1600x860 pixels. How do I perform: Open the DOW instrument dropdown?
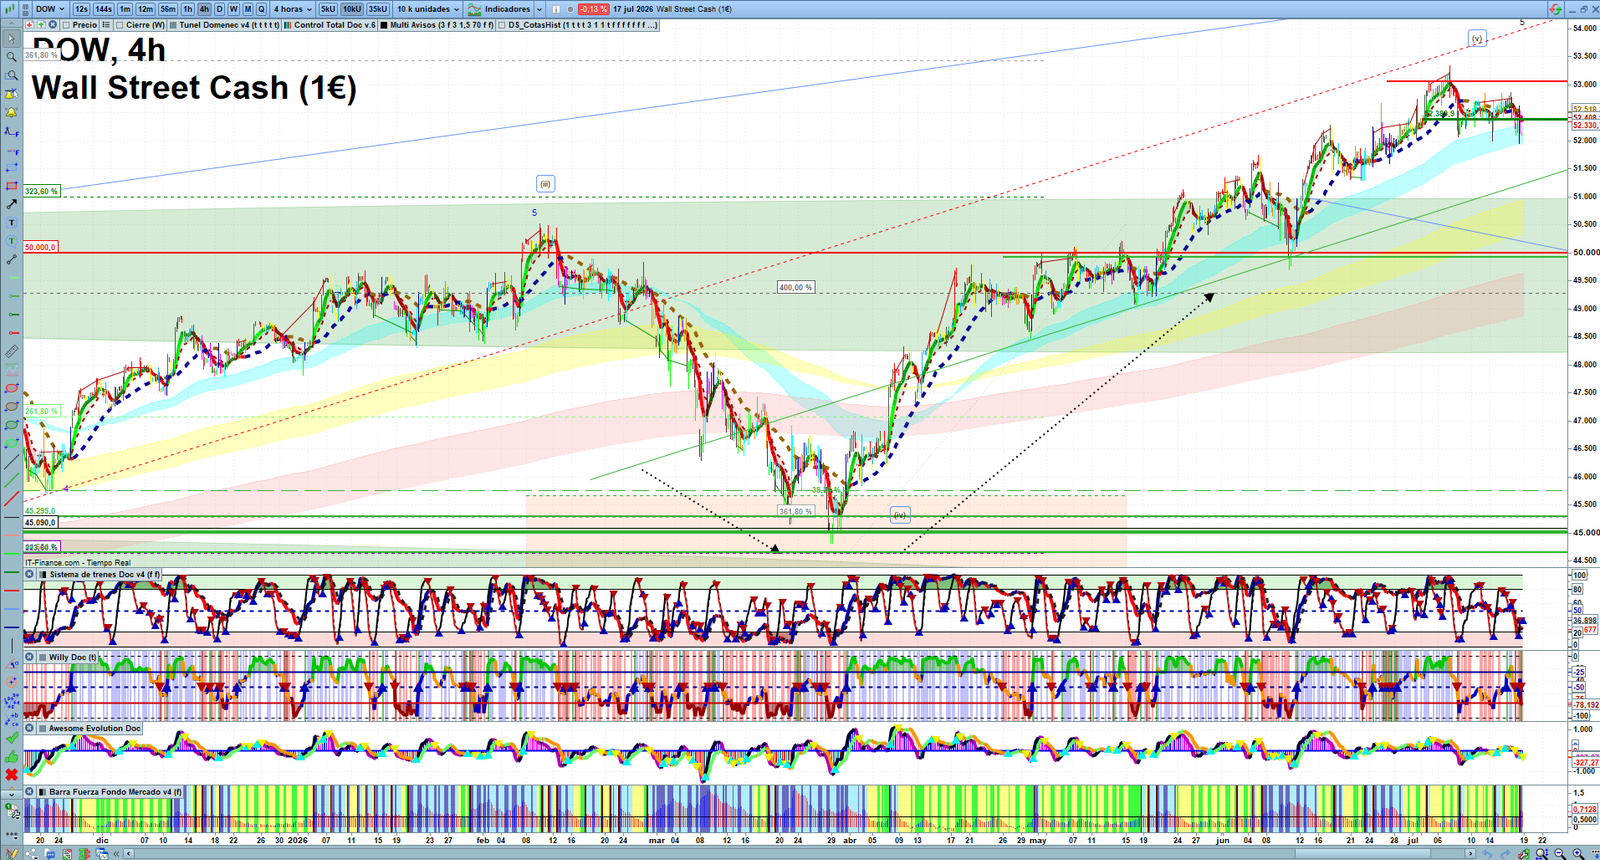50,9
